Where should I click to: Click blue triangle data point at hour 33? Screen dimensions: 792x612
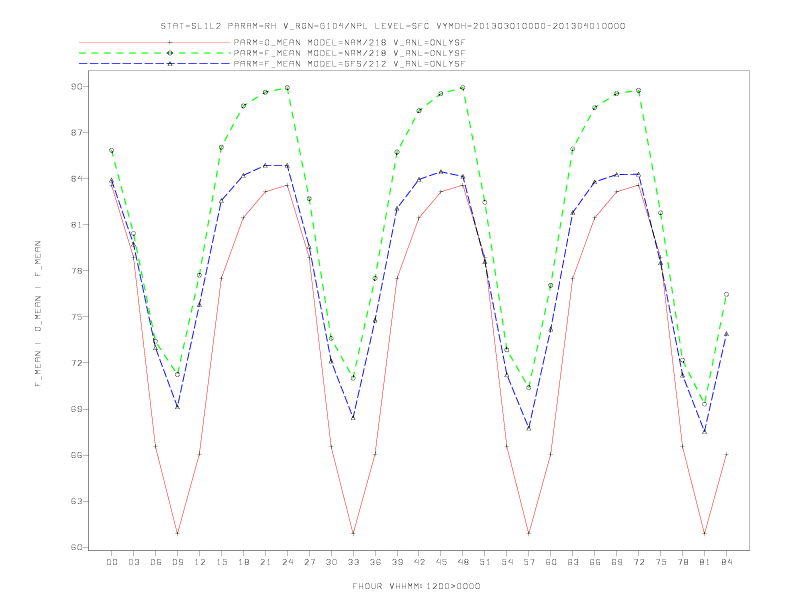[353, 418]
